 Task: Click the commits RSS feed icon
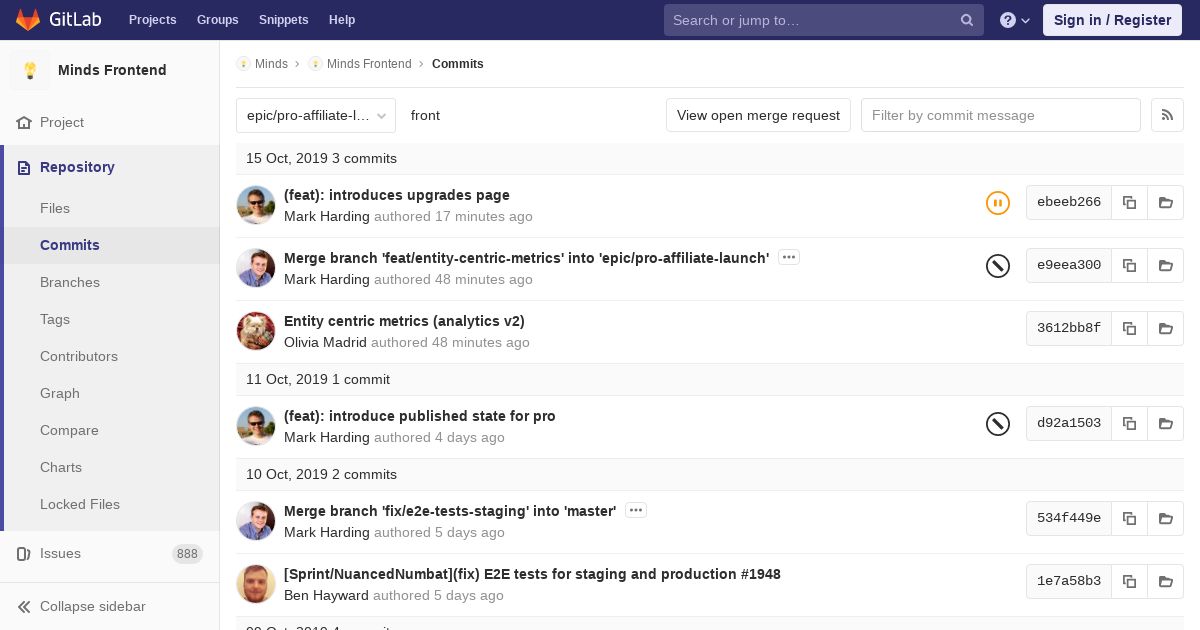click(x=1167, y=115)
